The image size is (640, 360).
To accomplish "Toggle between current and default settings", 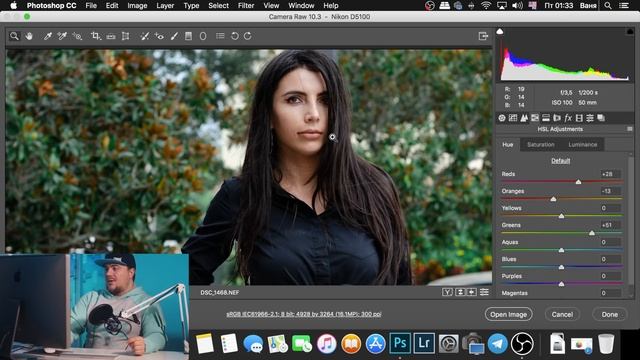I will point(484,292).
